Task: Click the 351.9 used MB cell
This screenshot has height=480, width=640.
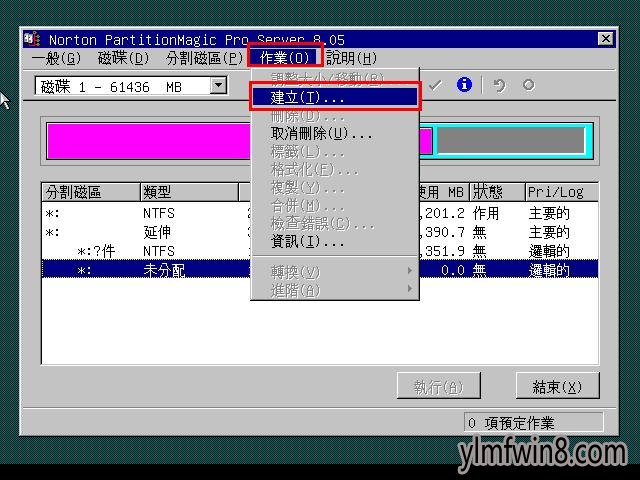Action: [444, 251]
